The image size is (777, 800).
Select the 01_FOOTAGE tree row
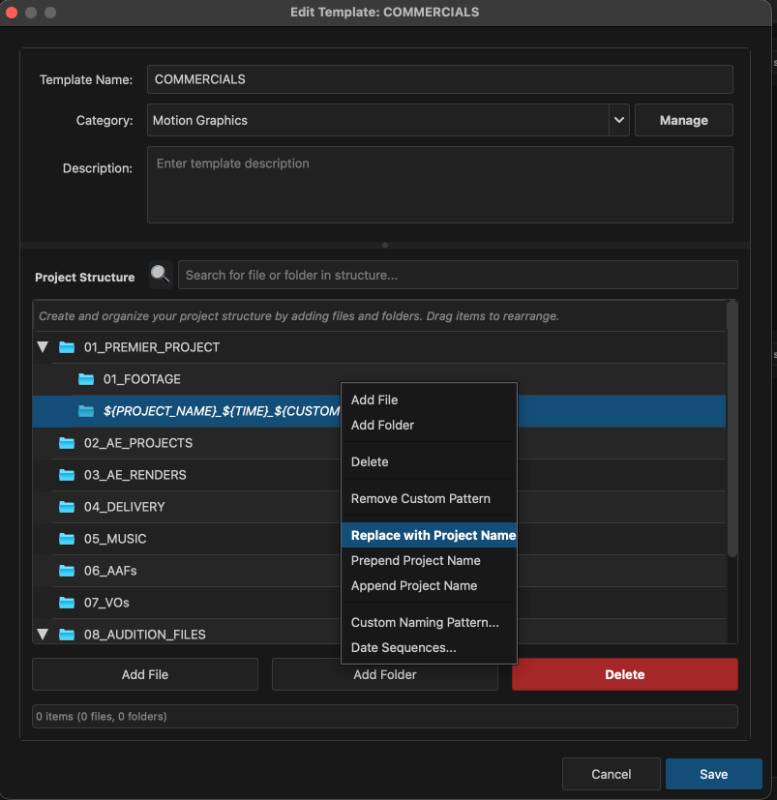(x=380, y=379)
